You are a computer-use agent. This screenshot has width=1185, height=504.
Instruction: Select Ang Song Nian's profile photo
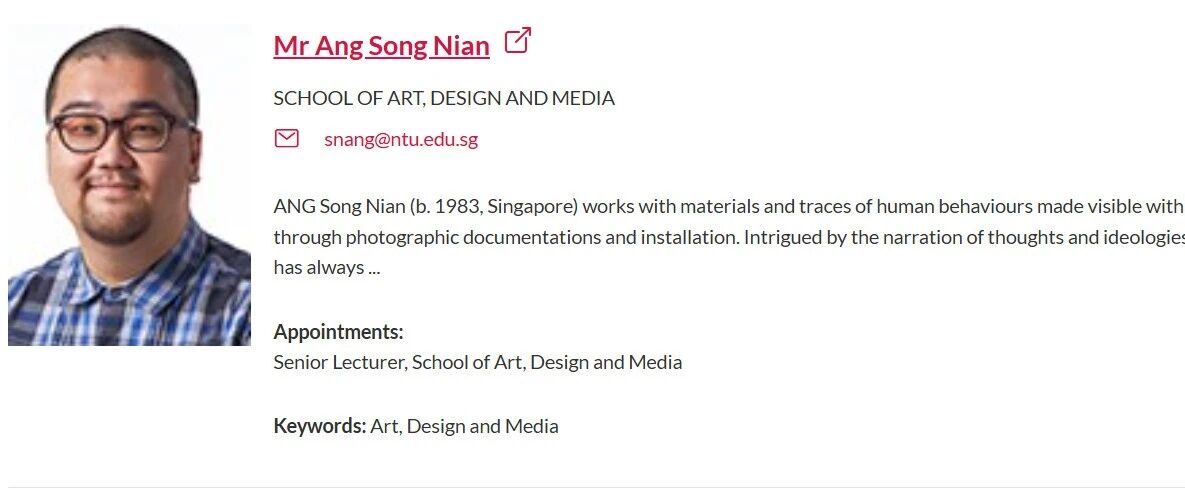pos(130,185)
